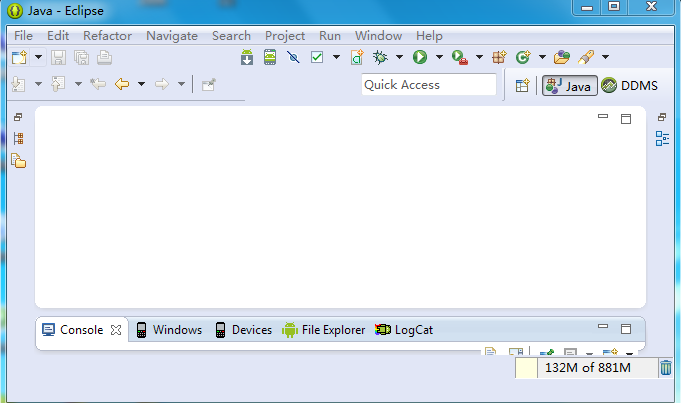Open the Edit menu
This screenshot has width=681, height=403.
pos(58,36)
